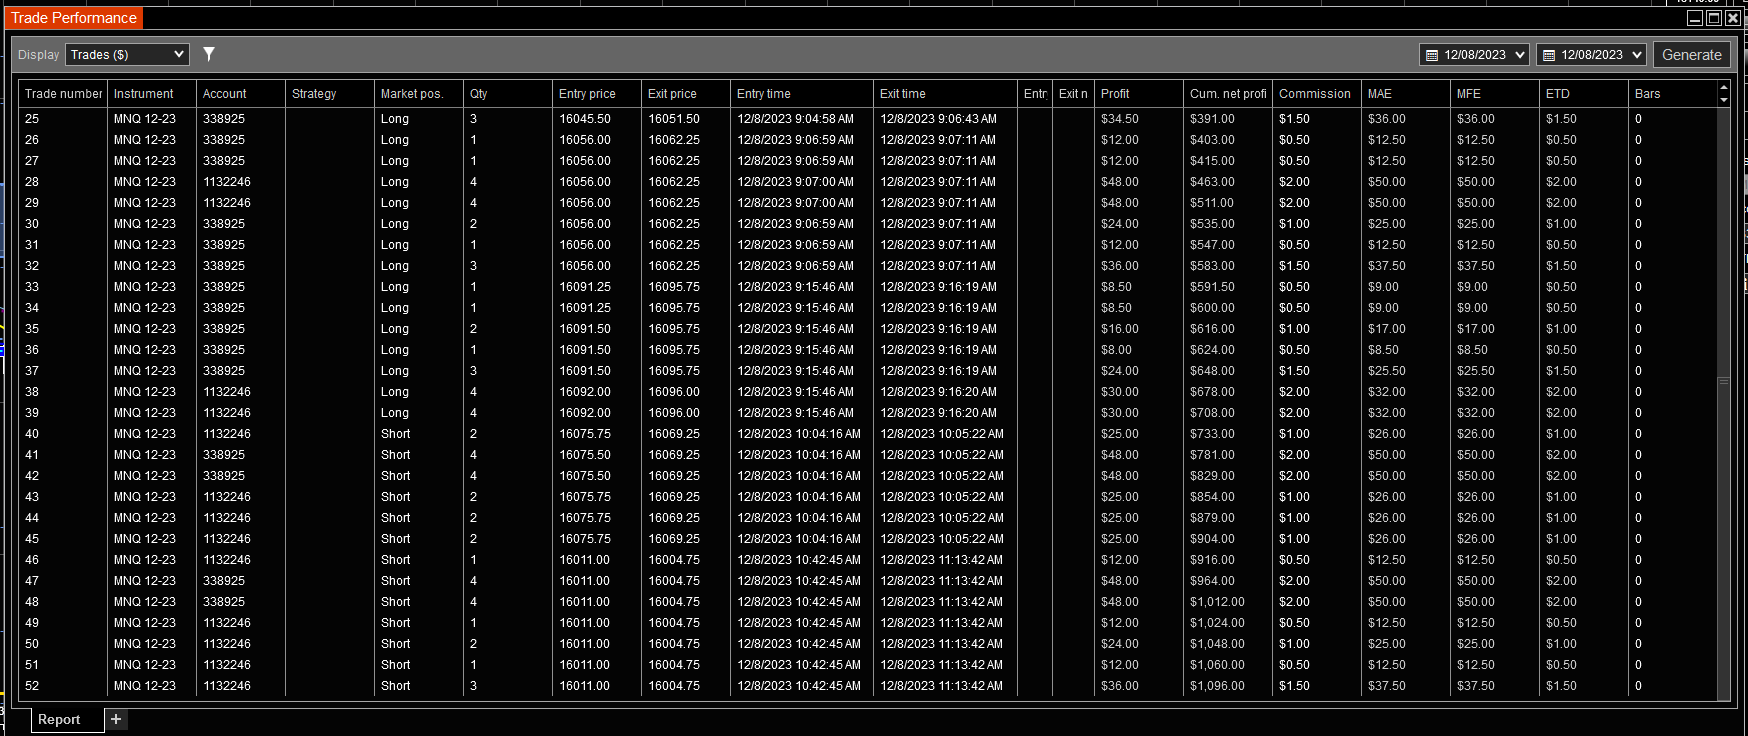
Task: Sort by the Exit price column header
Action: click(686, 94)
